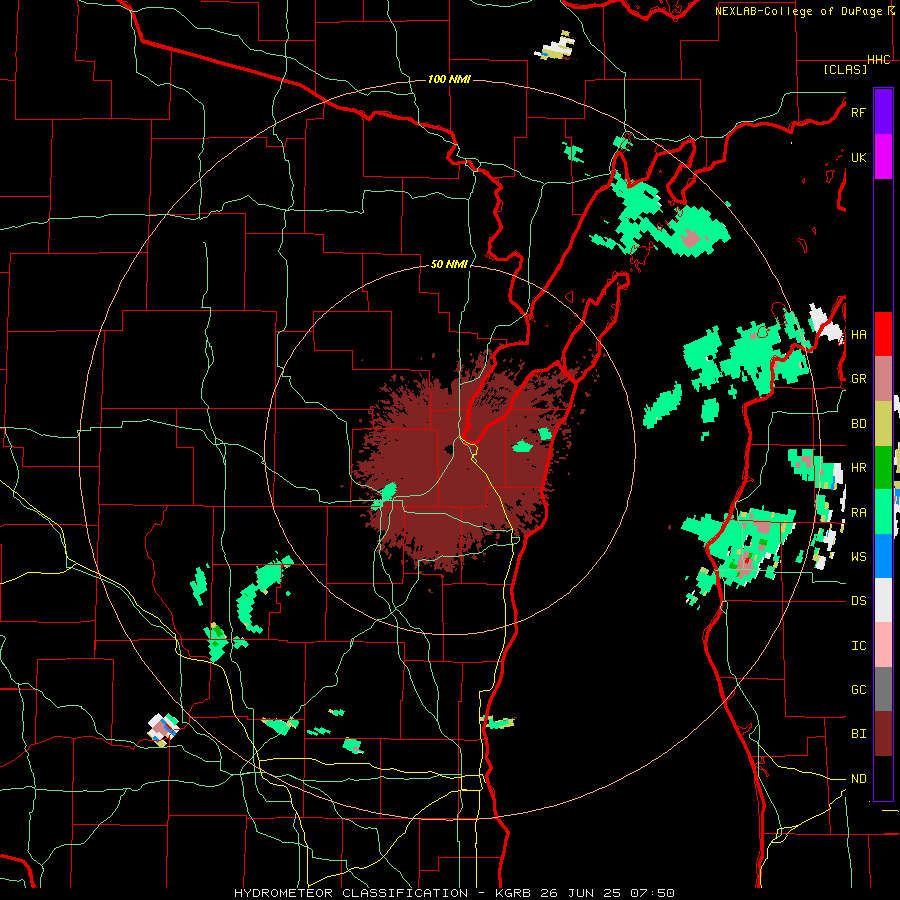Click the [CLAS] legend header
This screenshot has height=900, width=900.
point(845,69)
